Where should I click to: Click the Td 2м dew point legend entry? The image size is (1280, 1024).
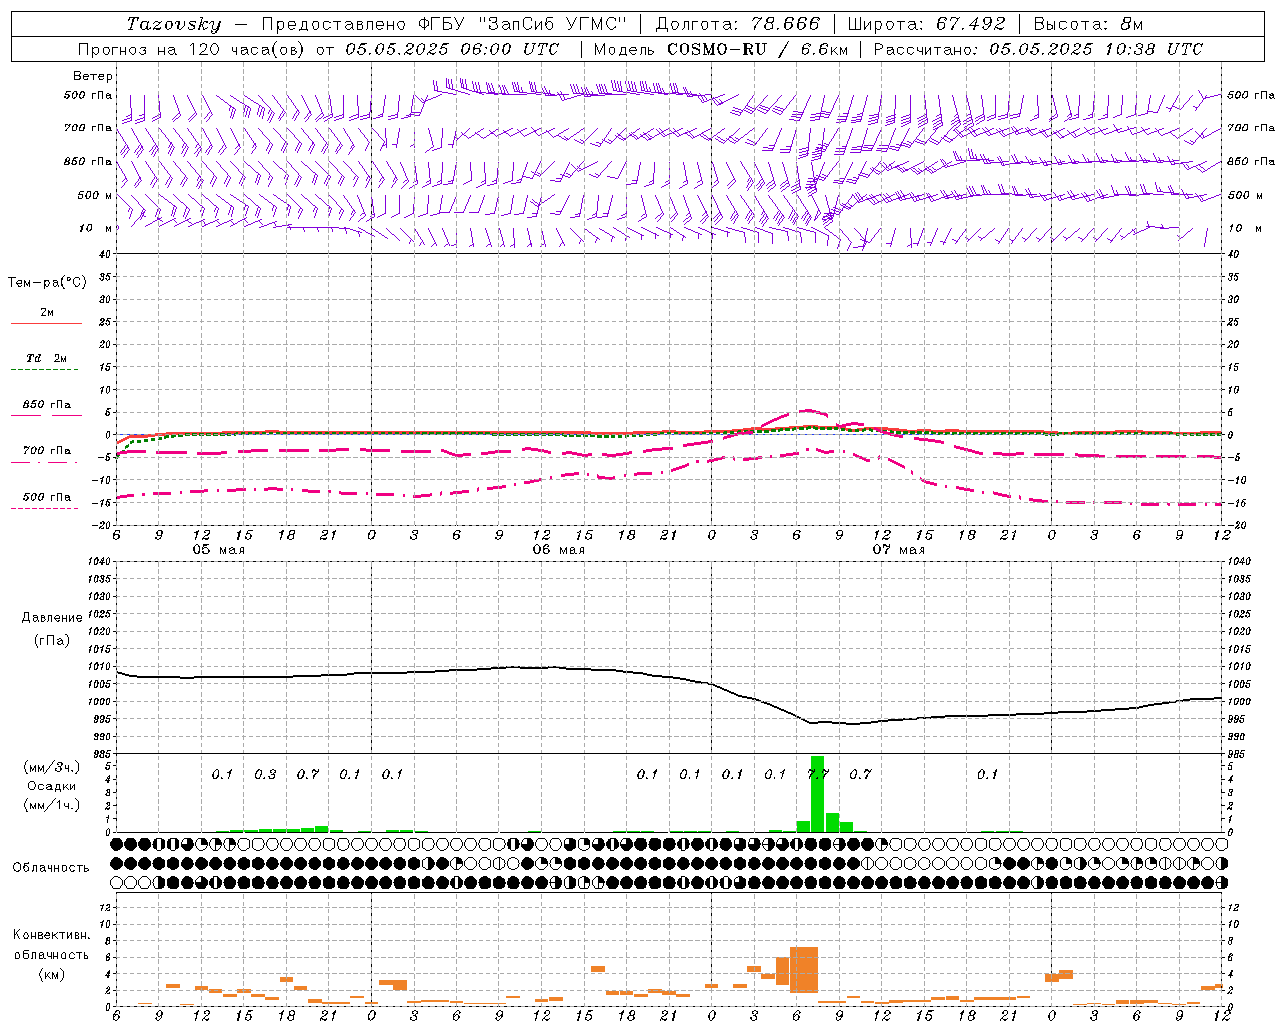point(46,358)
